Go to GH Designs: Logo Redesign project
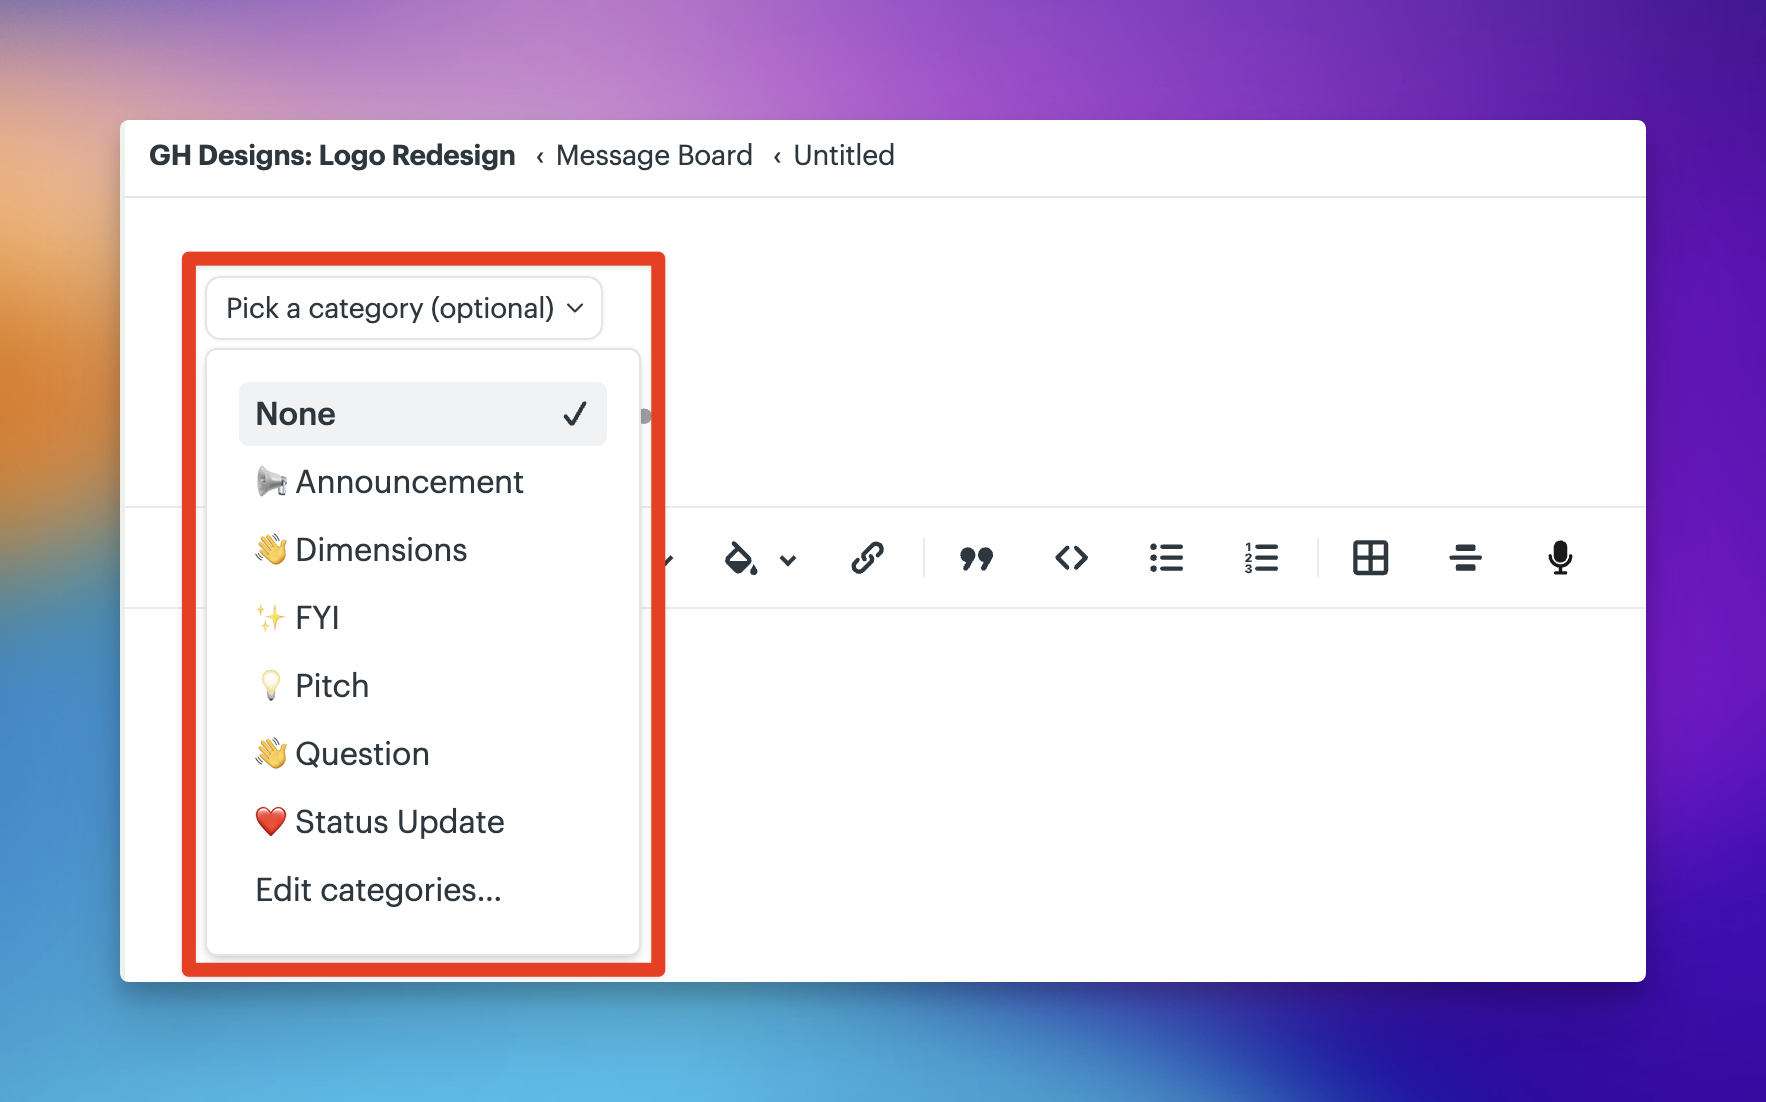The width and height of the screenshot is (1766, 1102). pos(332,156)
